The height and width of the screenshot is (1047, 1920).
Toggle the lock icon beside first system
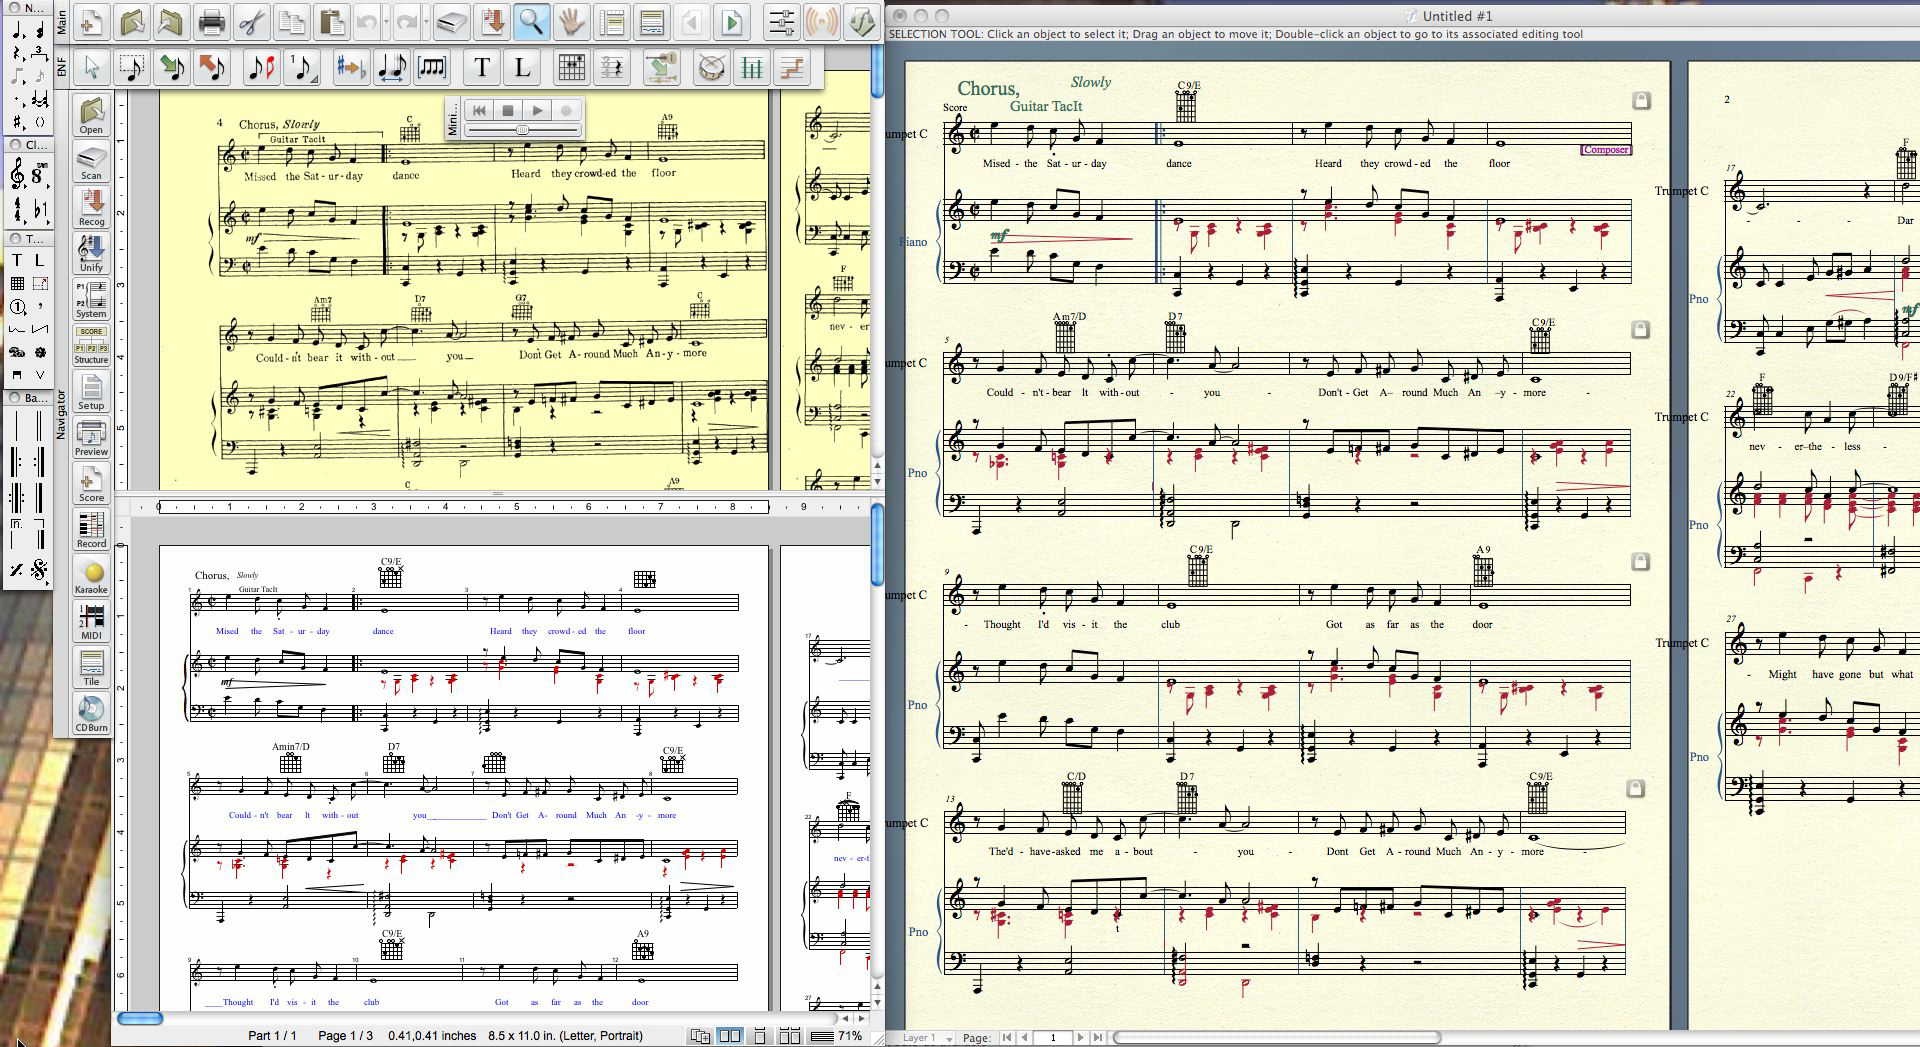tap(1641, 100)
